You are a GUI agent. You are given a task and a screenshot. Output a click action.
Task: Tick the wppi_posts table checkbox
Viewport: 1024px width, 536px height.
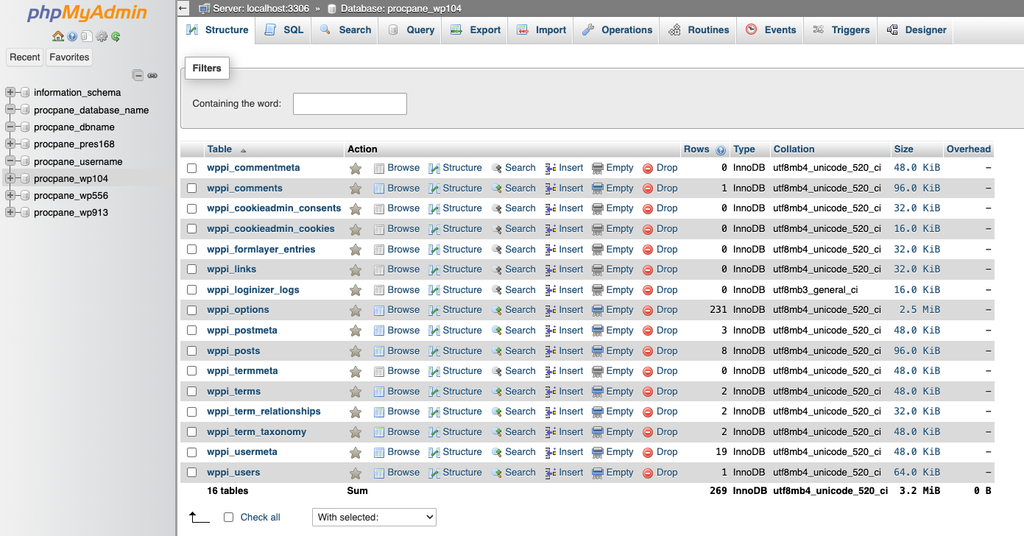pyautogui.click(x=192, y=351)
